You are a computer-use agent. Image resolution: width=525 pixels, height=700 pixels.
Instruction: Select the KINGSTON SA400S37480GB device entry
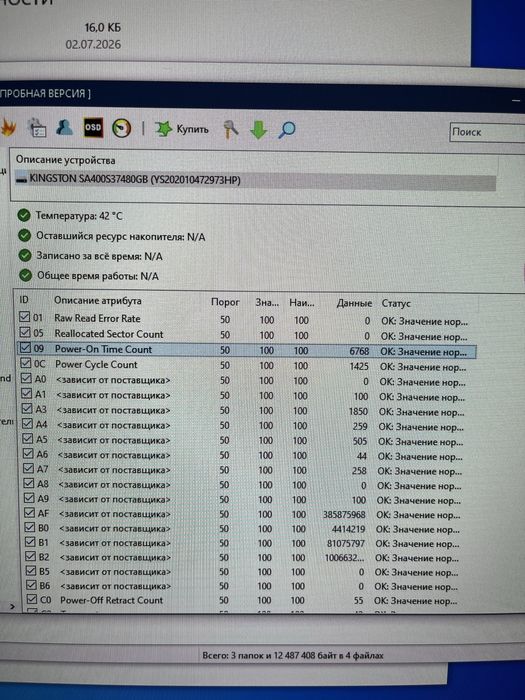click(255, 180)
